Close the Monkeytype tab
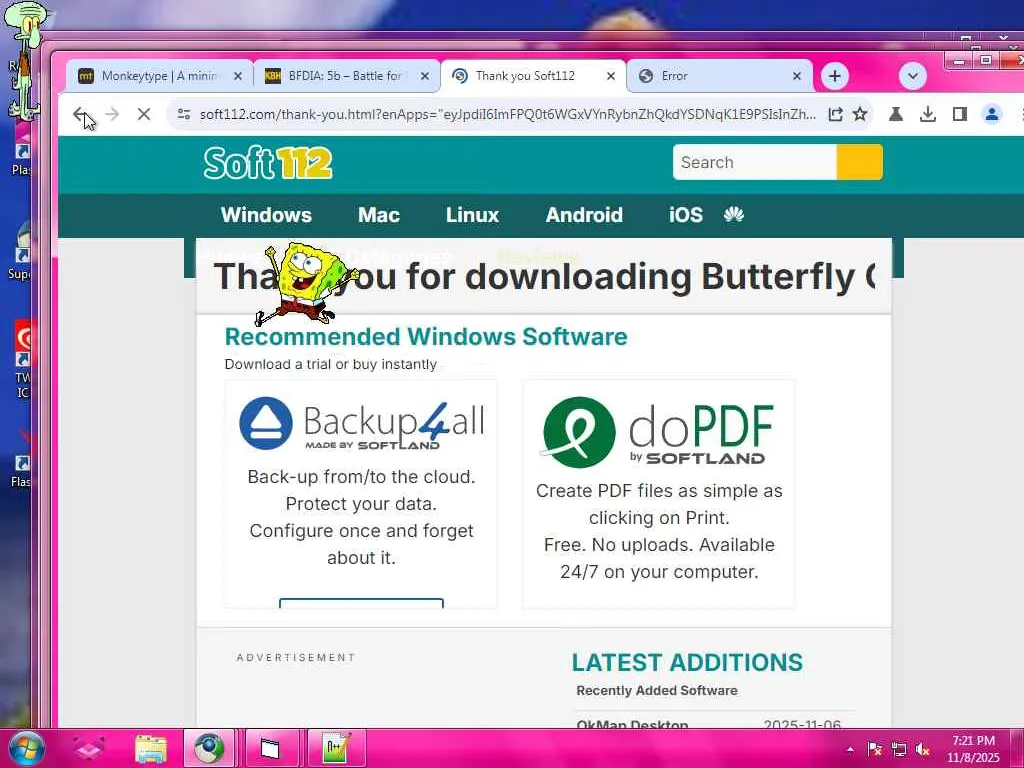The width and height of the screenshot is (1024, 768). (238, 76)
